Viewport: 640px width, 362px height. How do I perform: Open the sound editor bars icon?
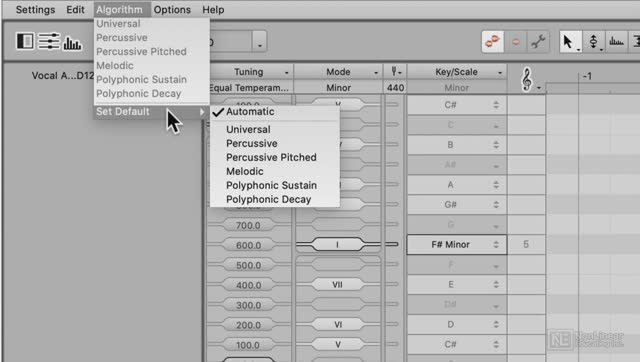point(72,43)
